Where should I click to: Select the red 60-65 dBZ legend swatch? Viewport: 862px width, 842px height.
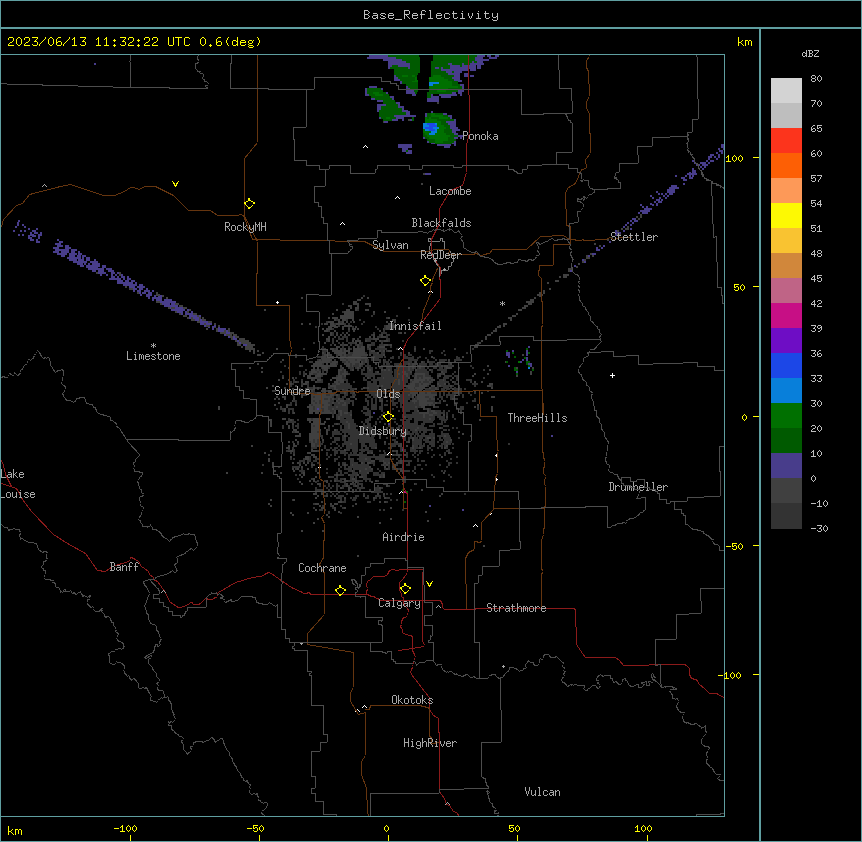point(786,140)
